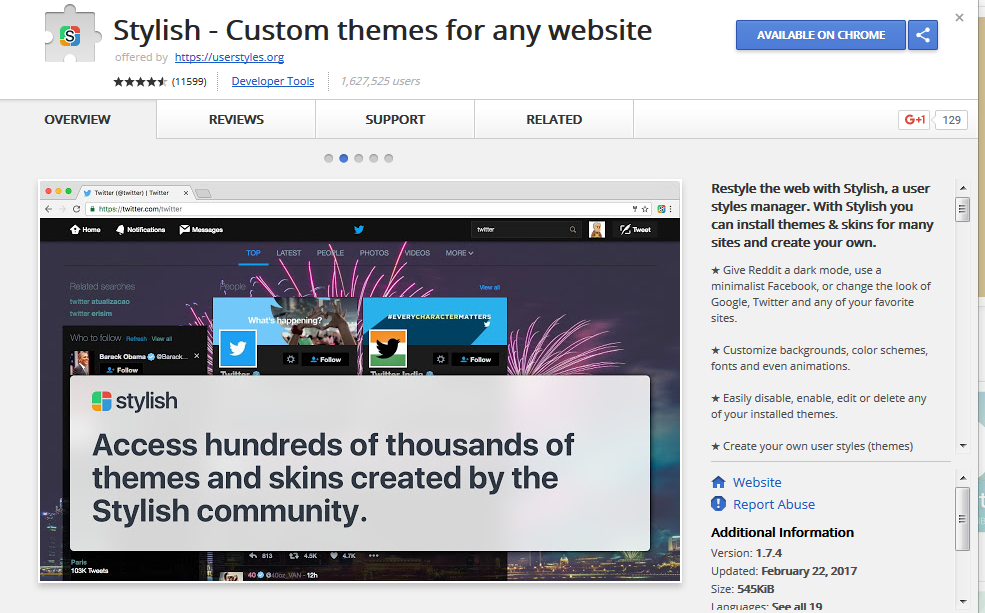Click the Twitter bird logo in the screenshot
Viewport: 985px width, 613px height.
point(359,229)
